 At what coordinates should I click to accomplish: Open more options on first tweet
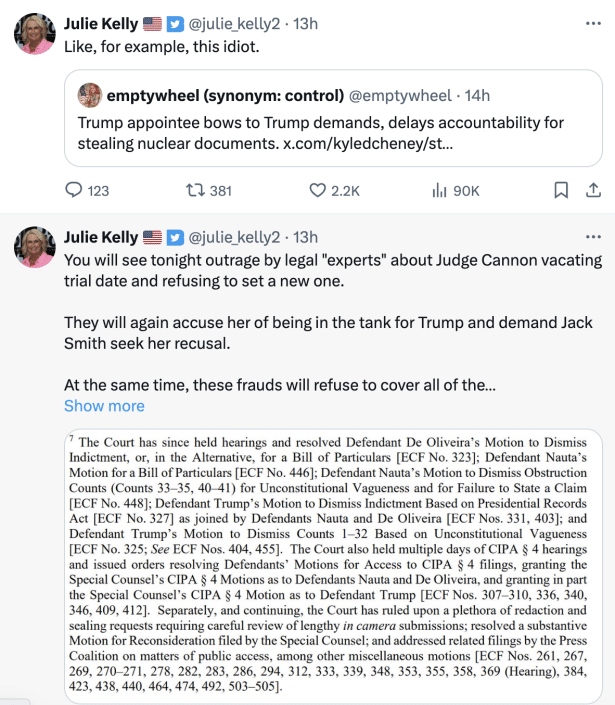592,22
